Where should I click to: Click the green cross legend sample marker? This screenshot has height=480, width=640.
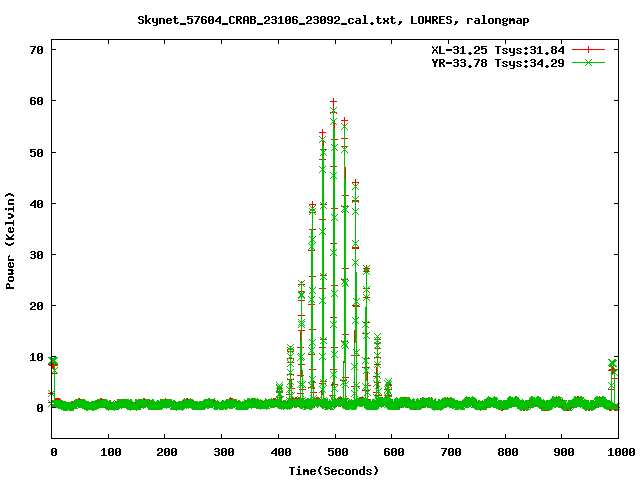(588, 62)
